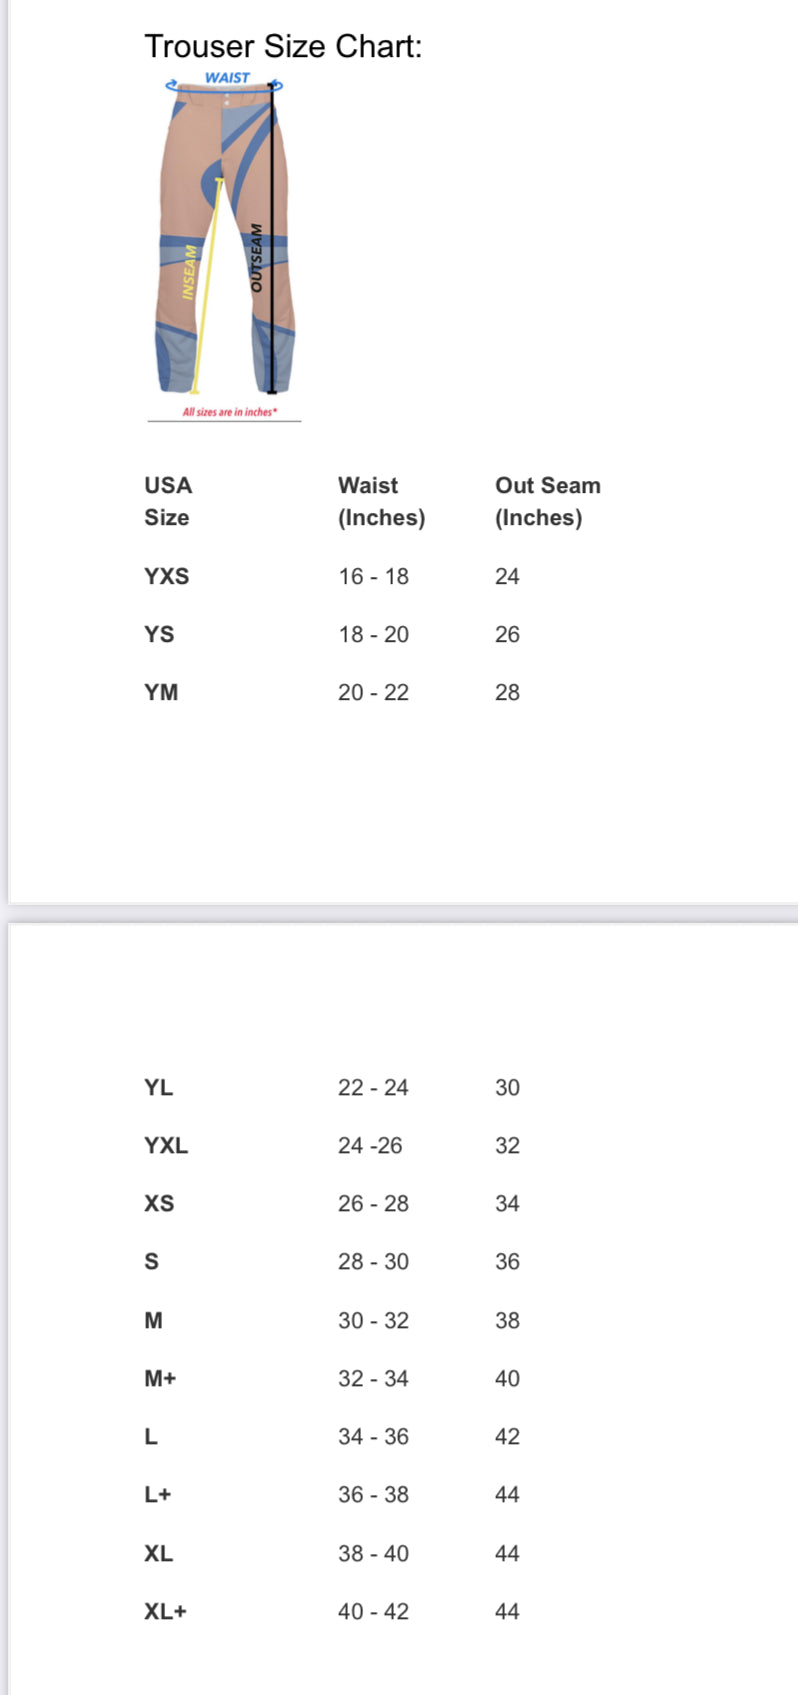798x1695 pixels.
Task: Click the yellow INSEAM label on trousers
Action: click(x=190, y=272)
